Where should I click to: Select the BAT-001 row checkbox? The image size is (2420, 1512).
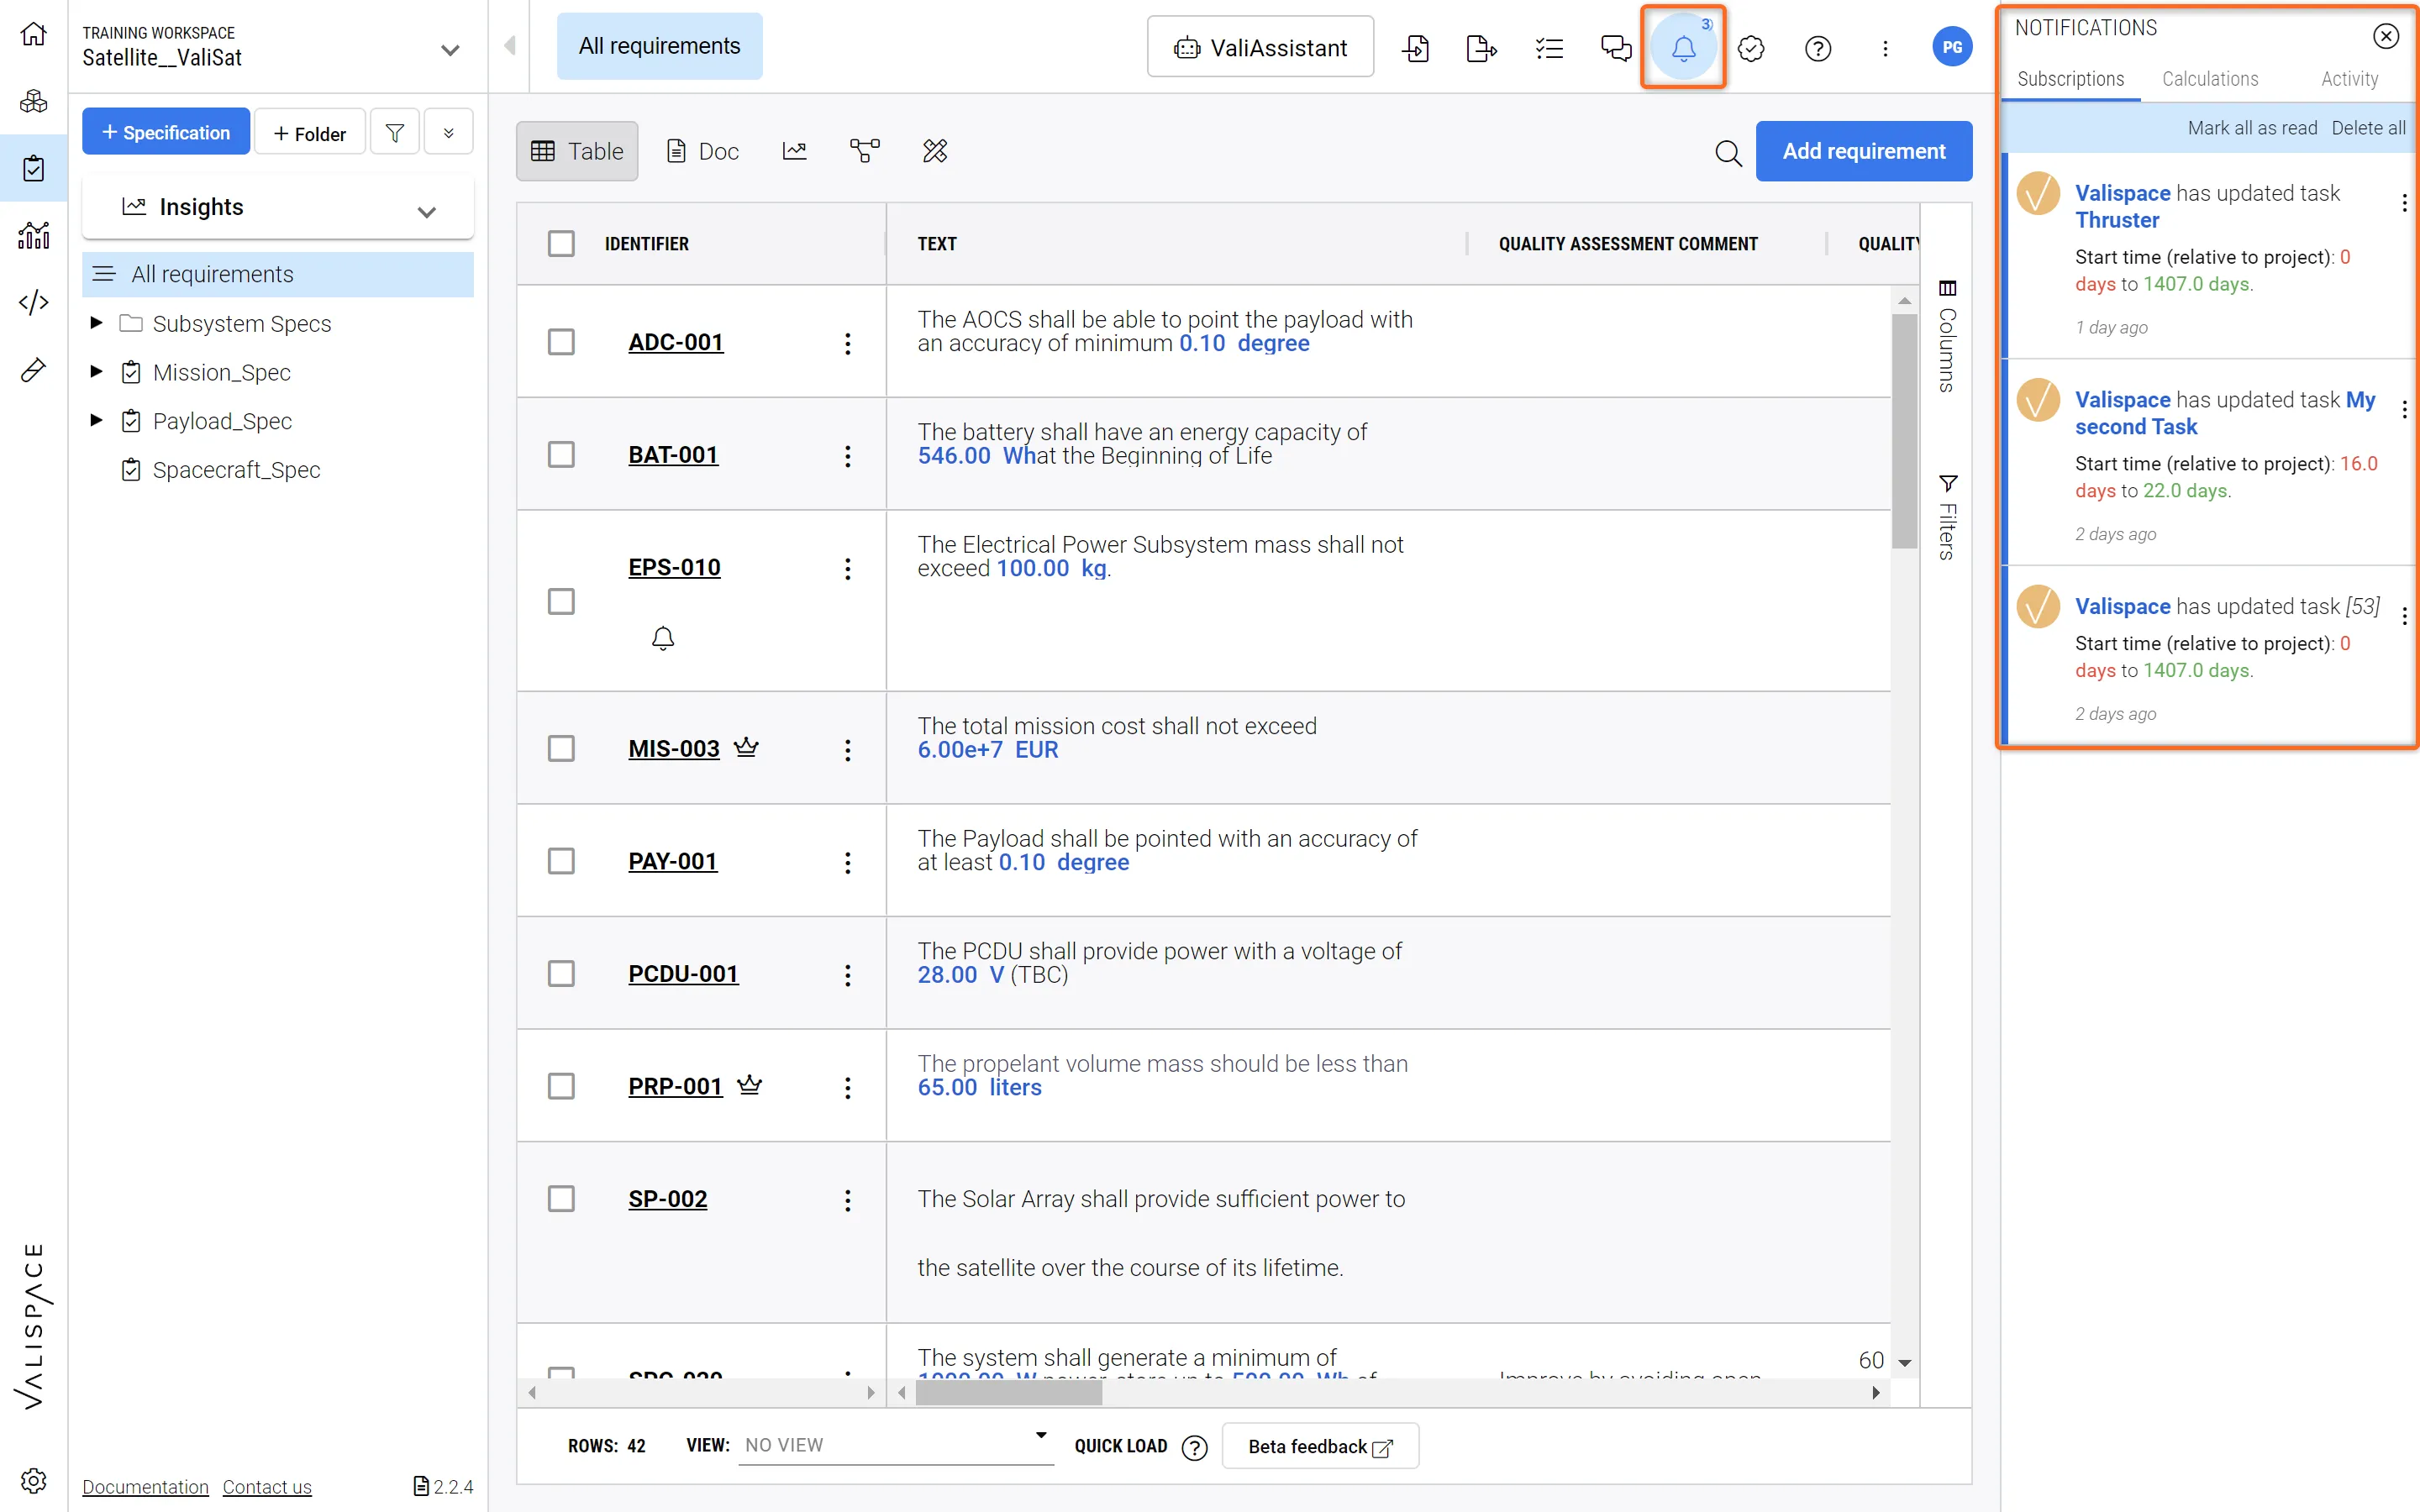[561, 455]
